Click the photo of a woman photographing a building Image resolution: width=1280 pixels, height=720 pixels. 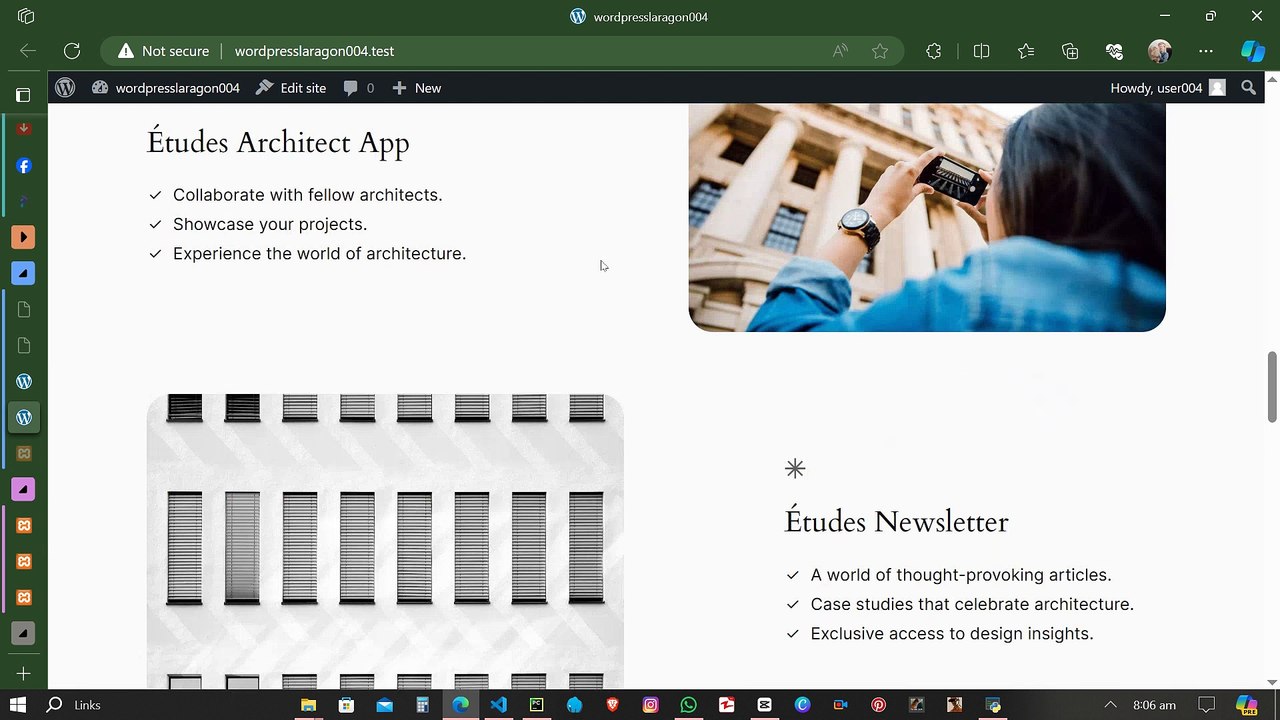[927, 217]
